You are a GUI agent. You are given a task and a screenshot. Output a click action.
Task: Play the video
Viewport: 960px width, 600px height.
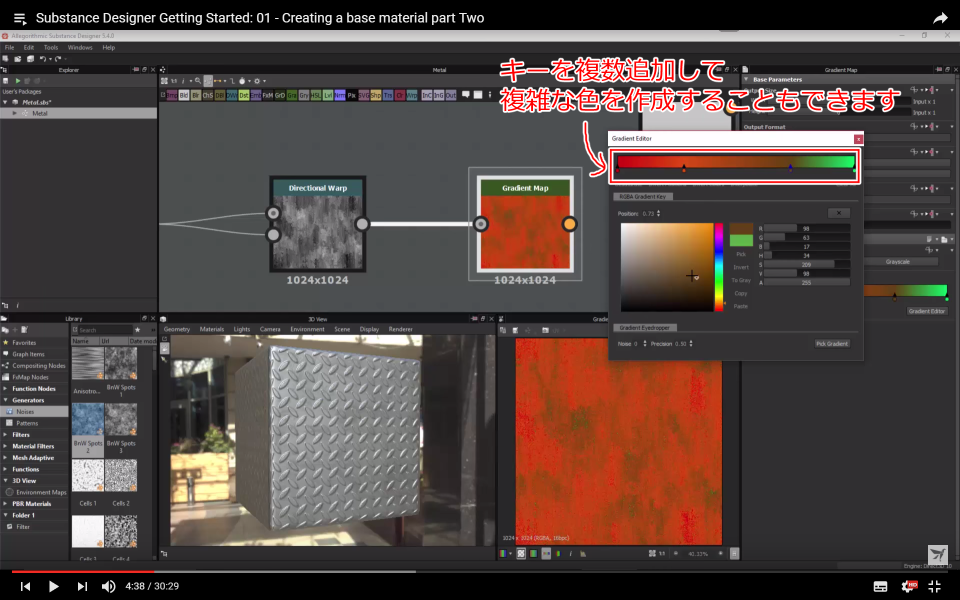point(53,587)
